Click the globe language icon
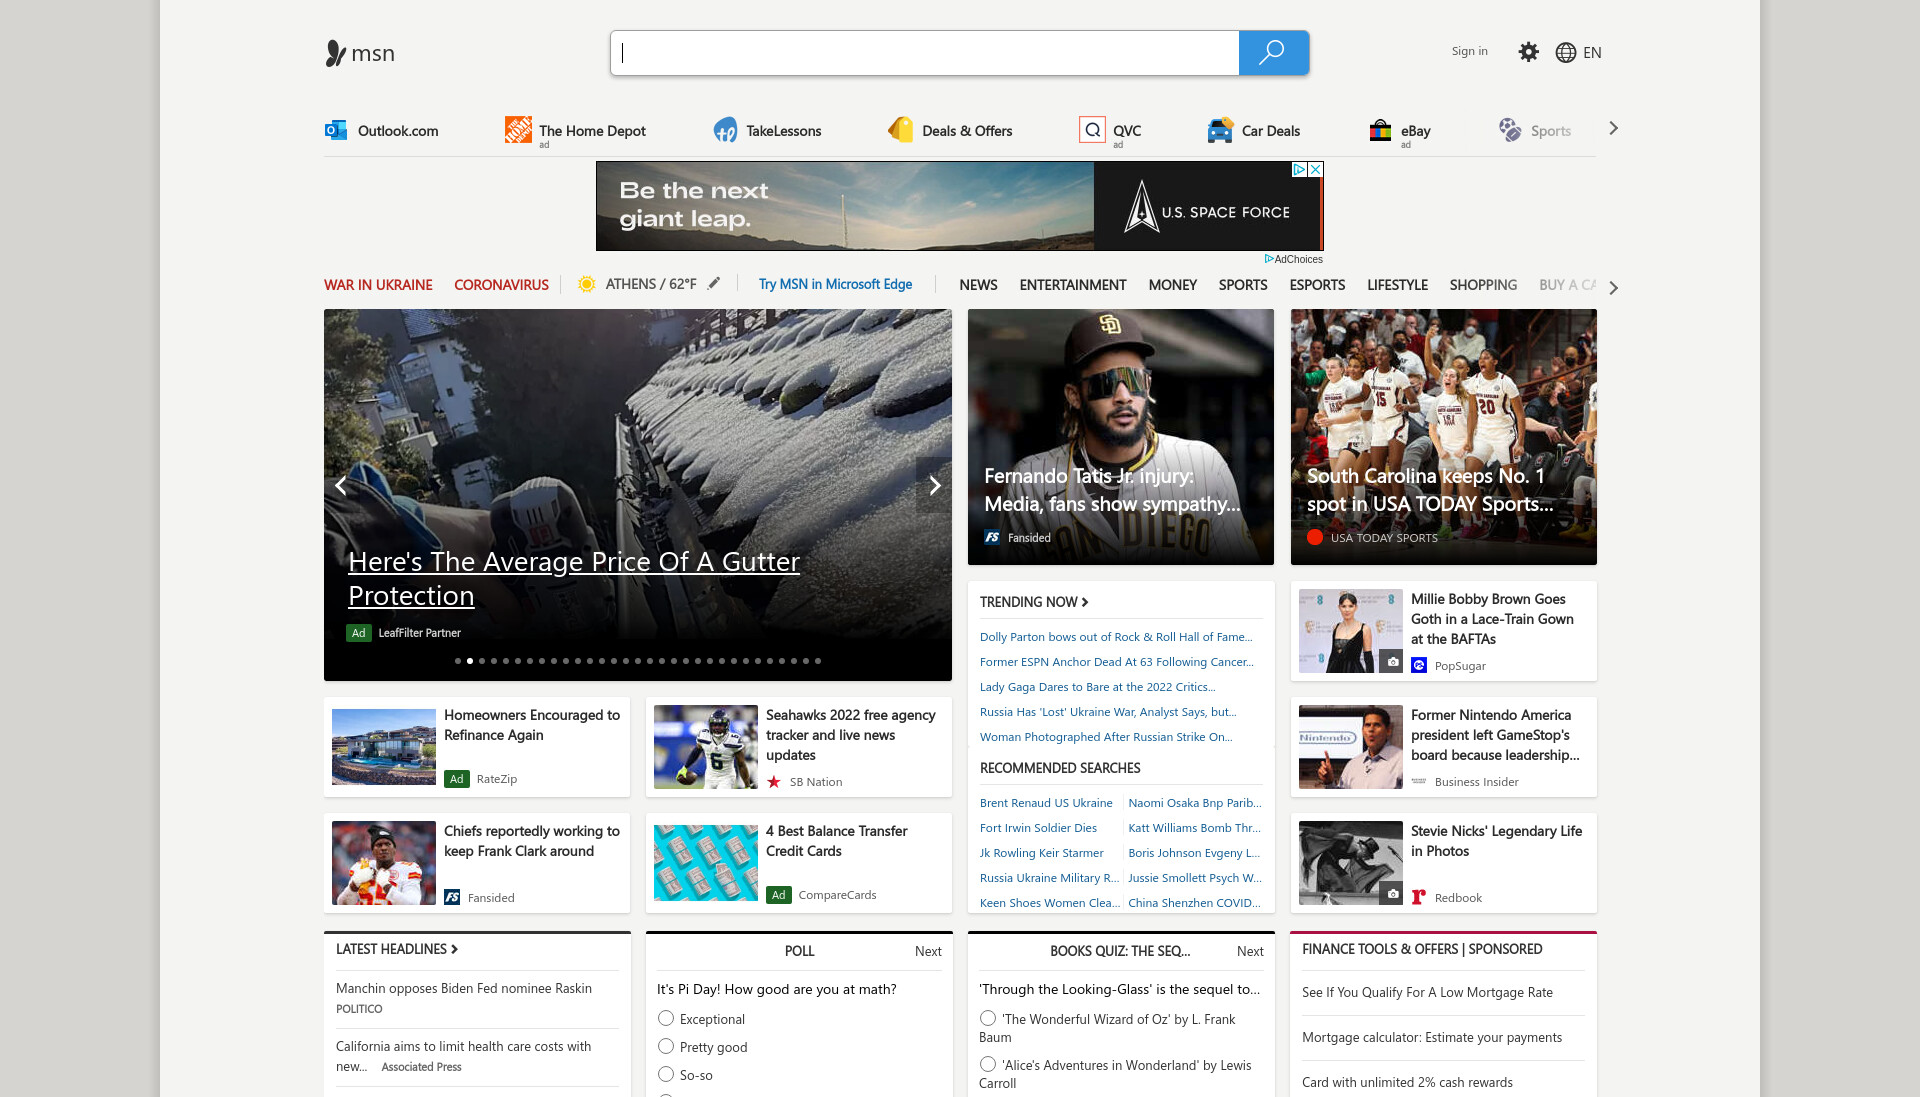Image resolution: width=1920 pixels, height=1097 pixels. coord(1566,53)
